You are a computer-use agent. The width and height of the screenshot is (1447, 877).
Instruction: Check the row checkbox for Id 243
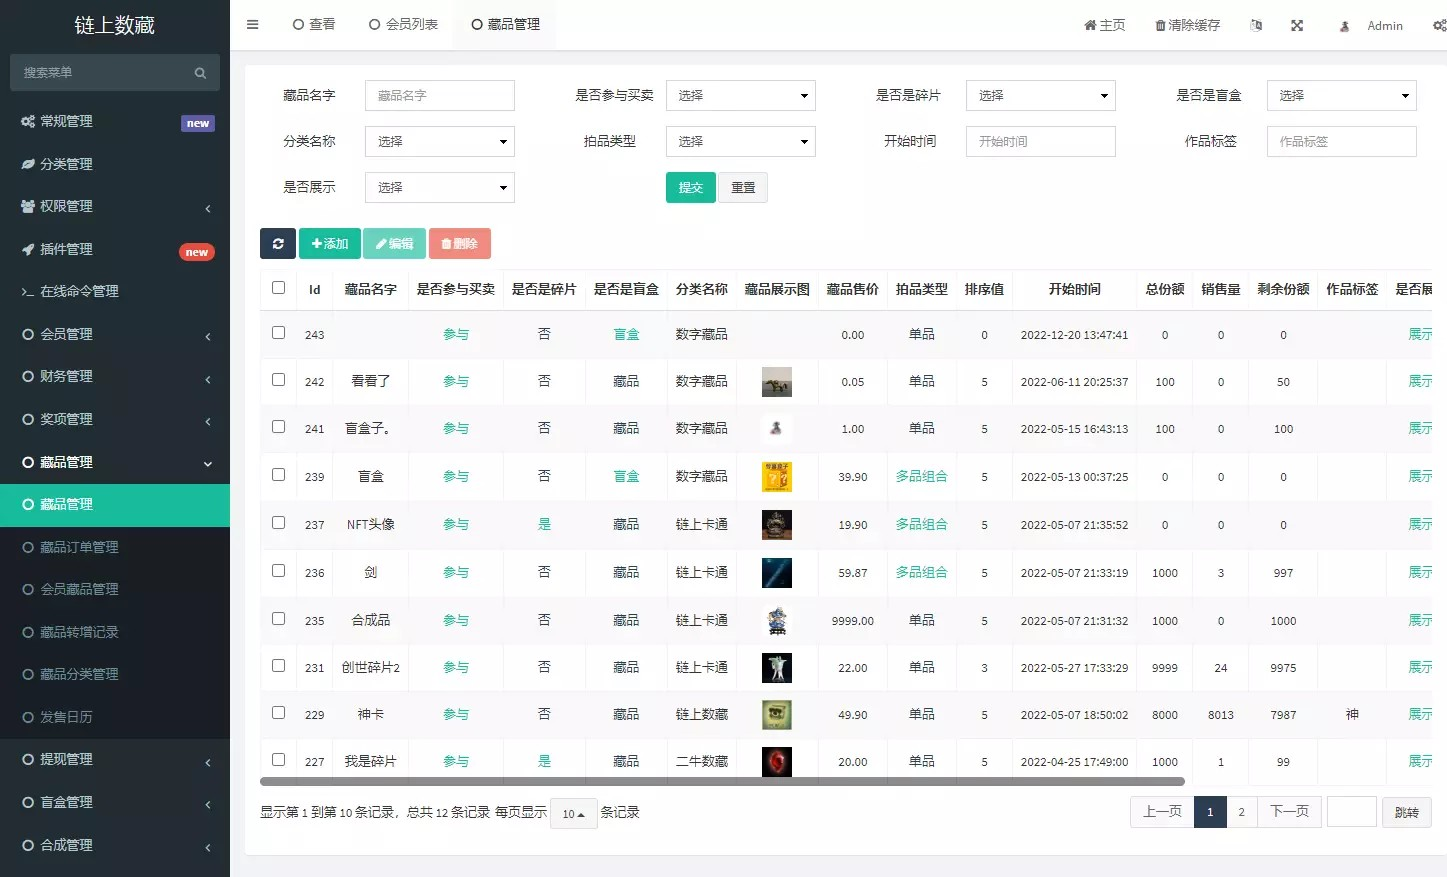[278, 333]
